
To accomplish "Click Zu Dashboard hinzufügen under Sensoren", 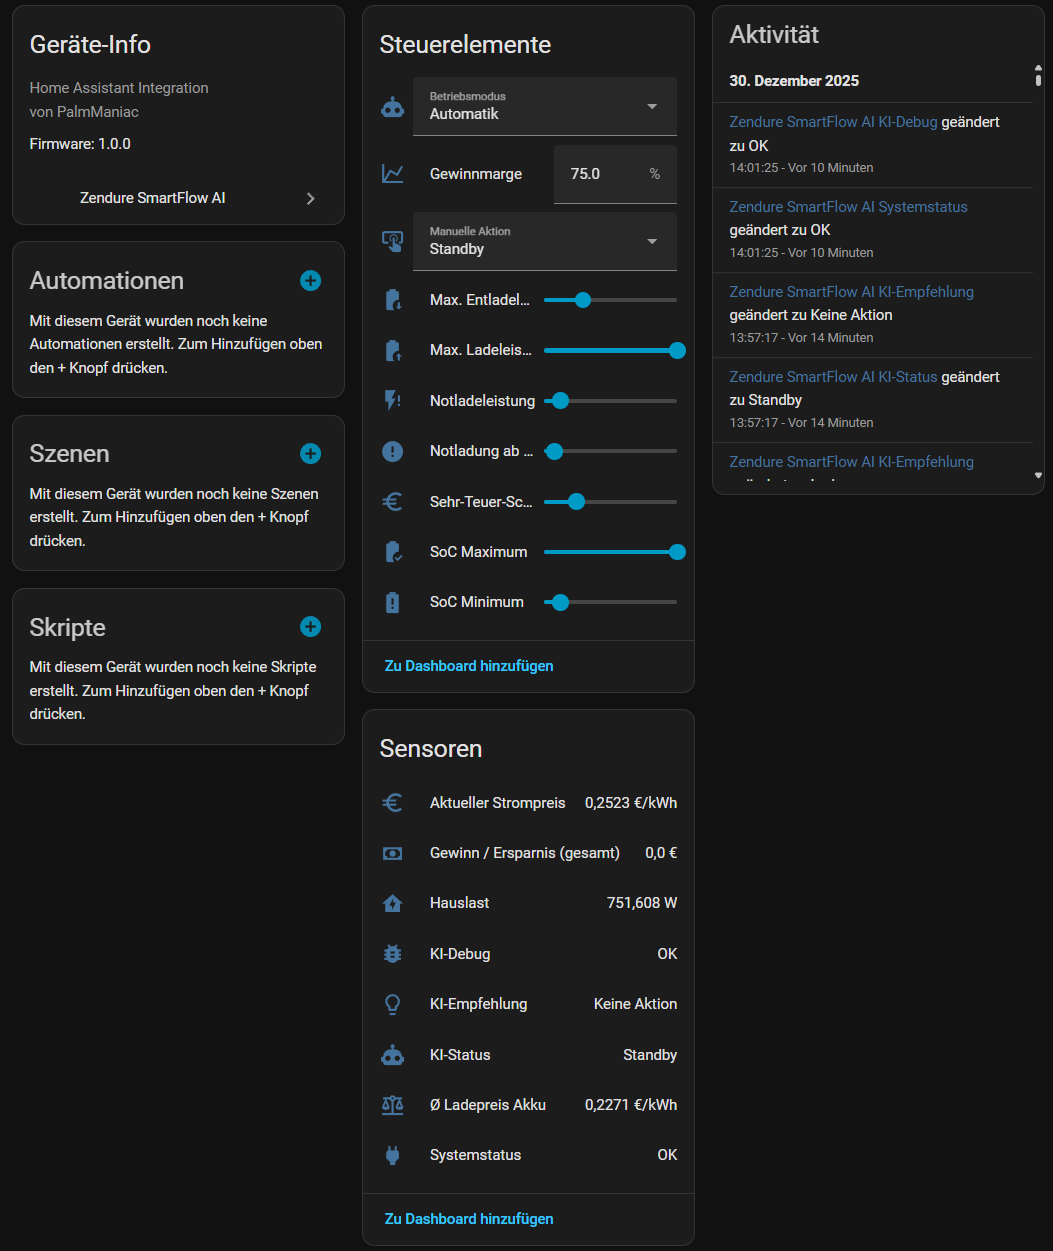I will 469,1219.
